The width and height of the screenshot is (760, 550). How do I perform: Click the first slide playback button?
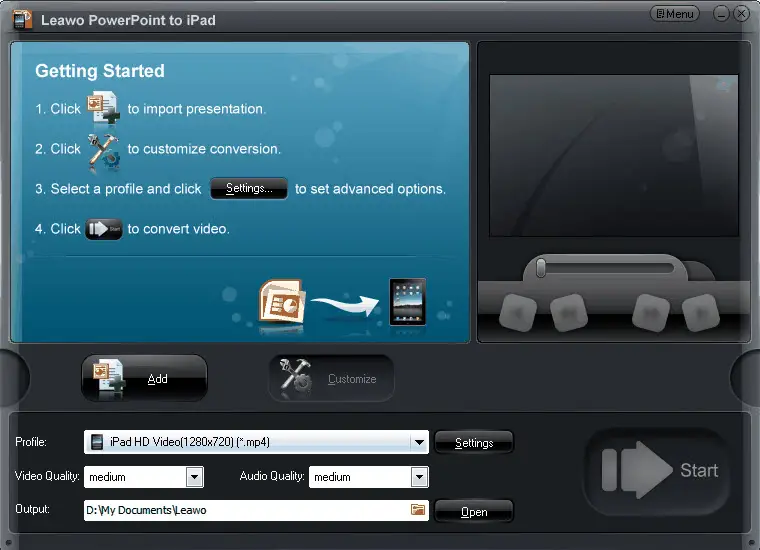(518, 313)
